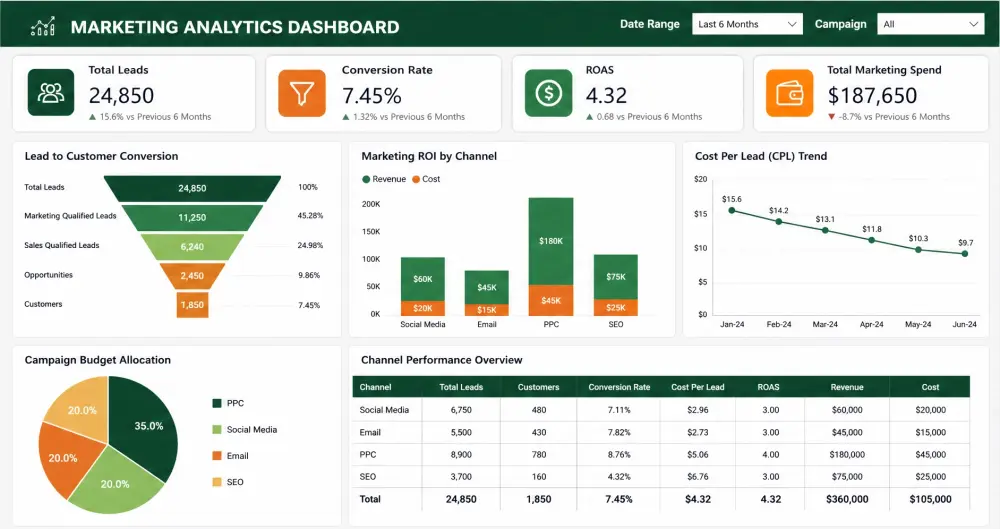Click the SEO customers cell 160
Image resolution: width=1000 pixels, height=529 pixels.
point(539,477)
